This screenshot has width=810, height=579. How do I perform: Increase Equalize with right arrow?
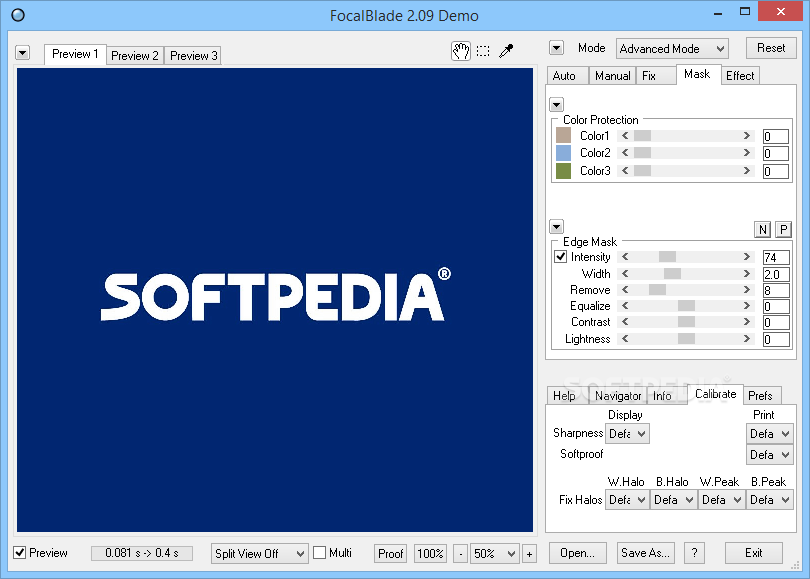tap(746, 306)
